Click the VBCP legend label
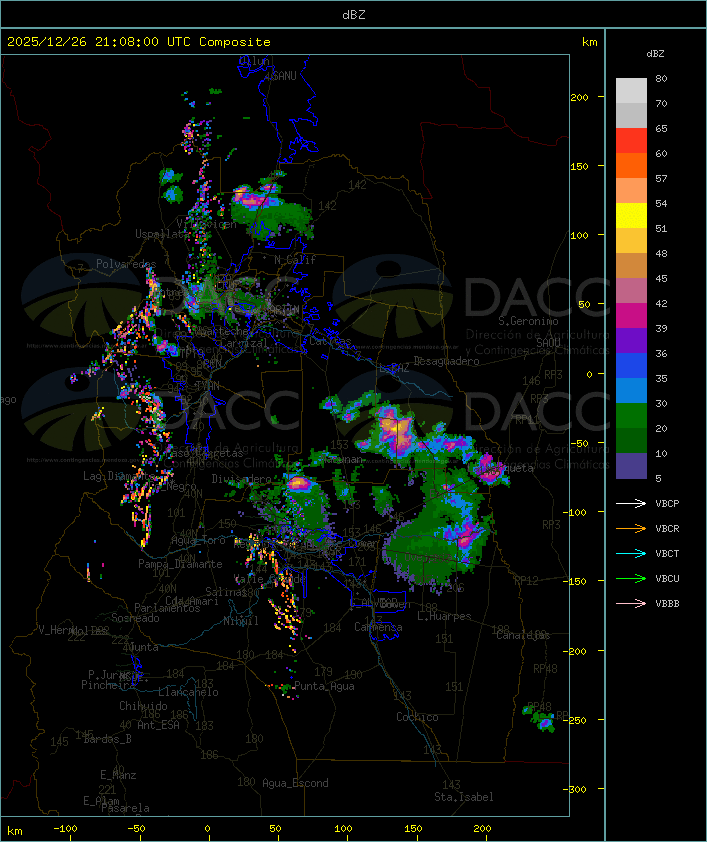Screen dimensions: 707x842 pyautogui.click(x=667, y=504)
